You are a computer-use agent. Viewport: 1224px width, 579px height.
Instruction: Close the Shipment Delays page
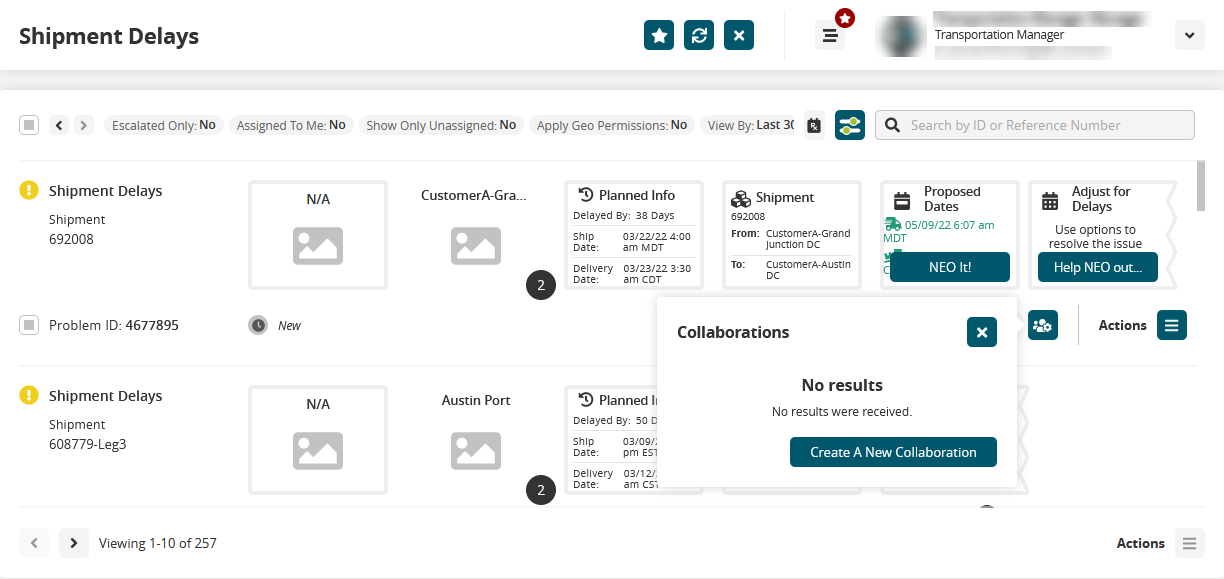[739, 35]
